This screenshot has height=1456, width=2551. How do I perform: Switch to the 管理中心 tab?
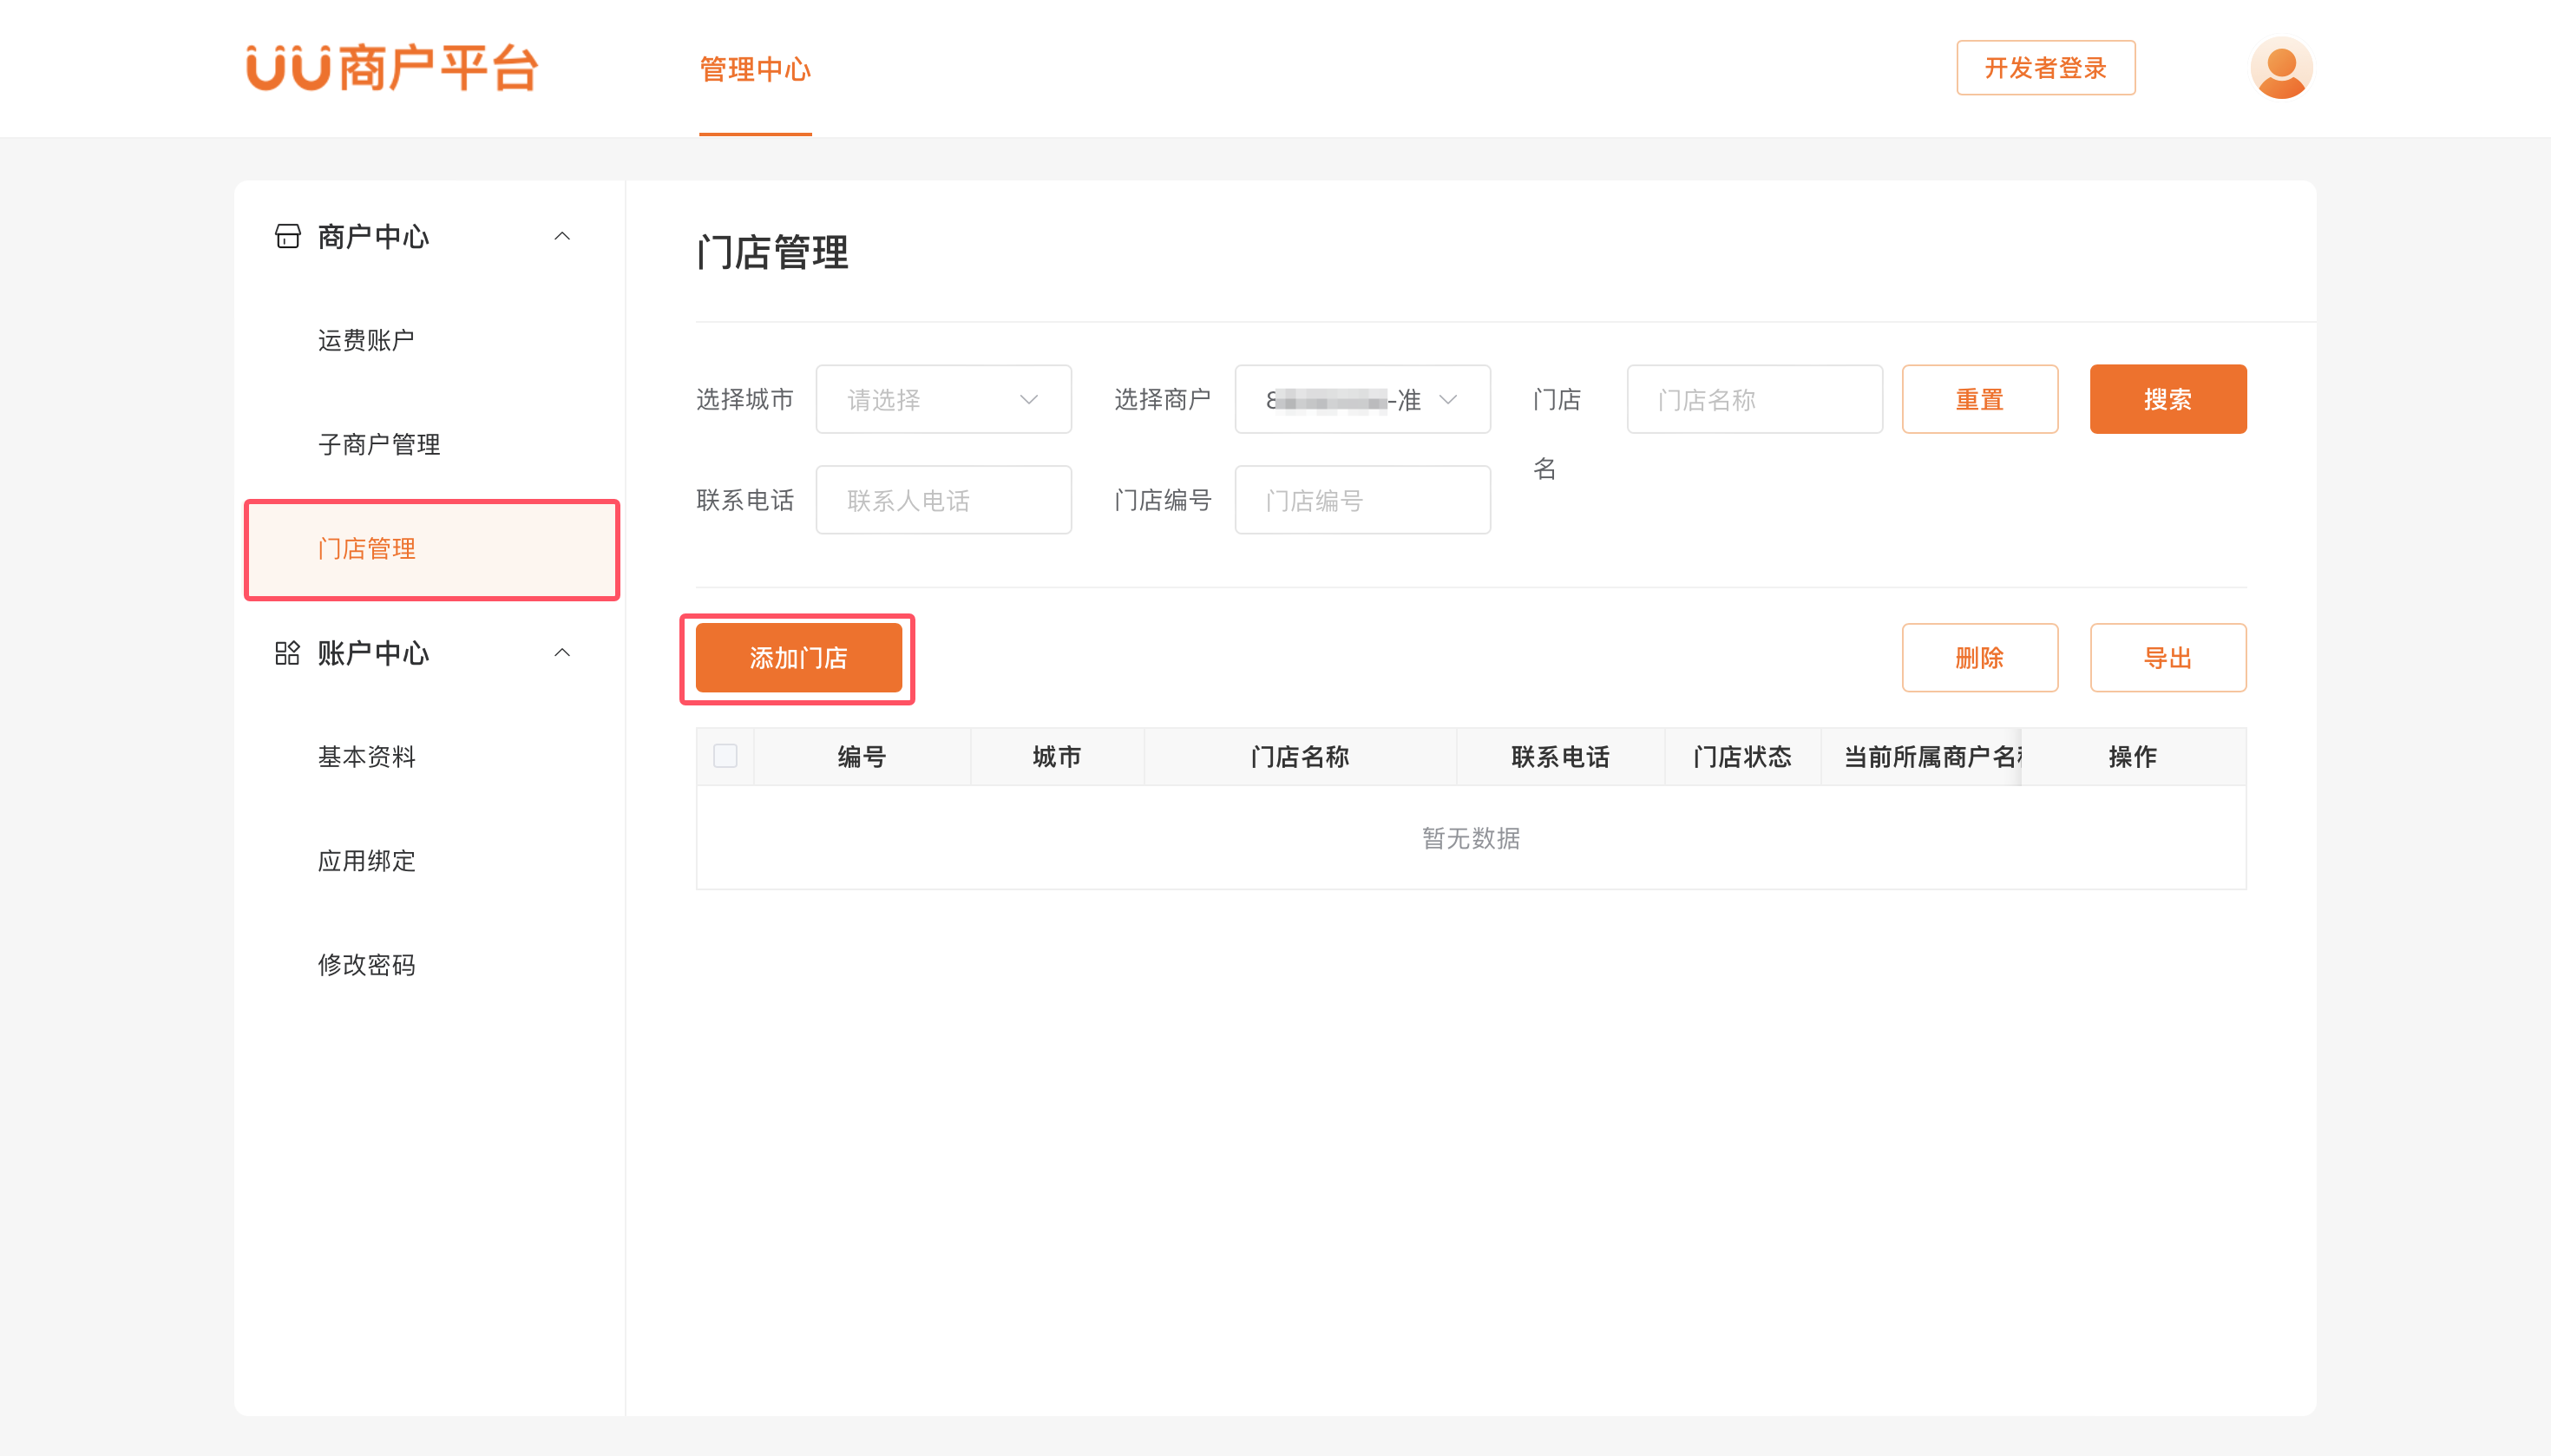click(755, 69)
